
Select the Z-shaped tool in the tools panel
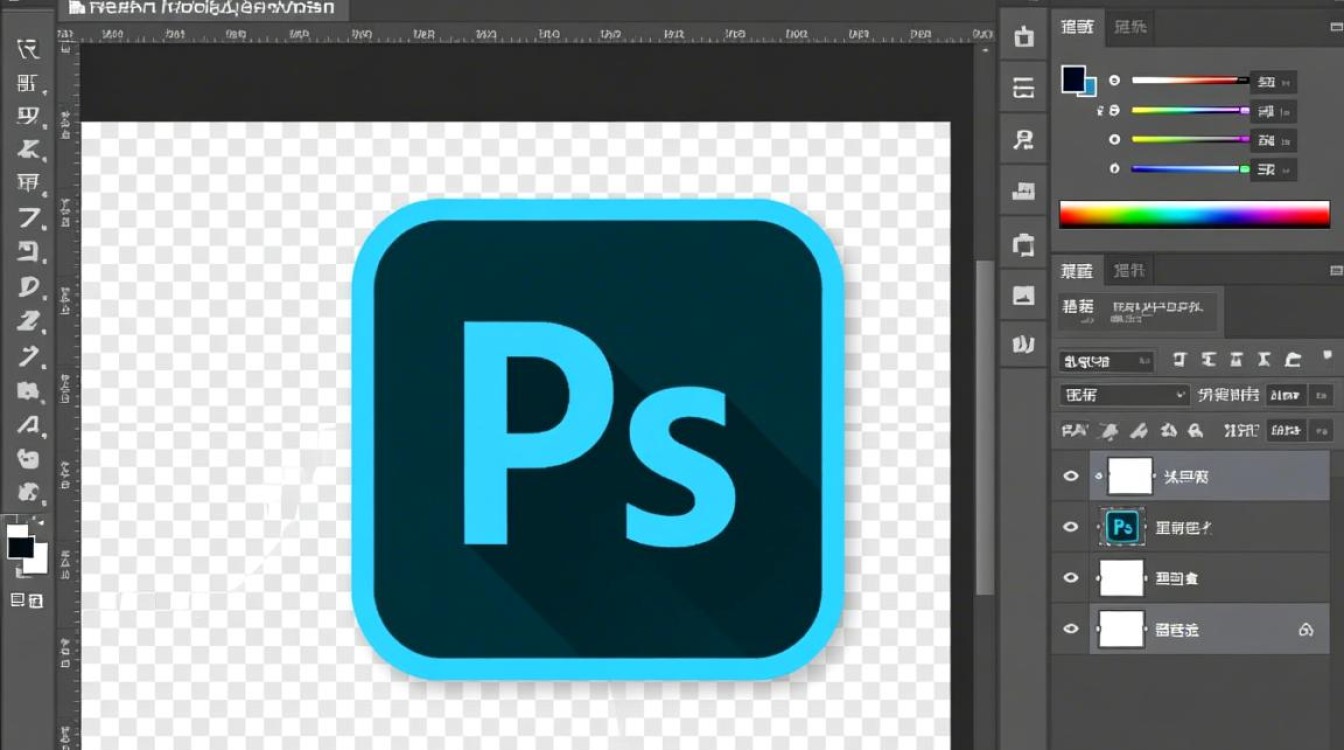[x=28, y=322]
